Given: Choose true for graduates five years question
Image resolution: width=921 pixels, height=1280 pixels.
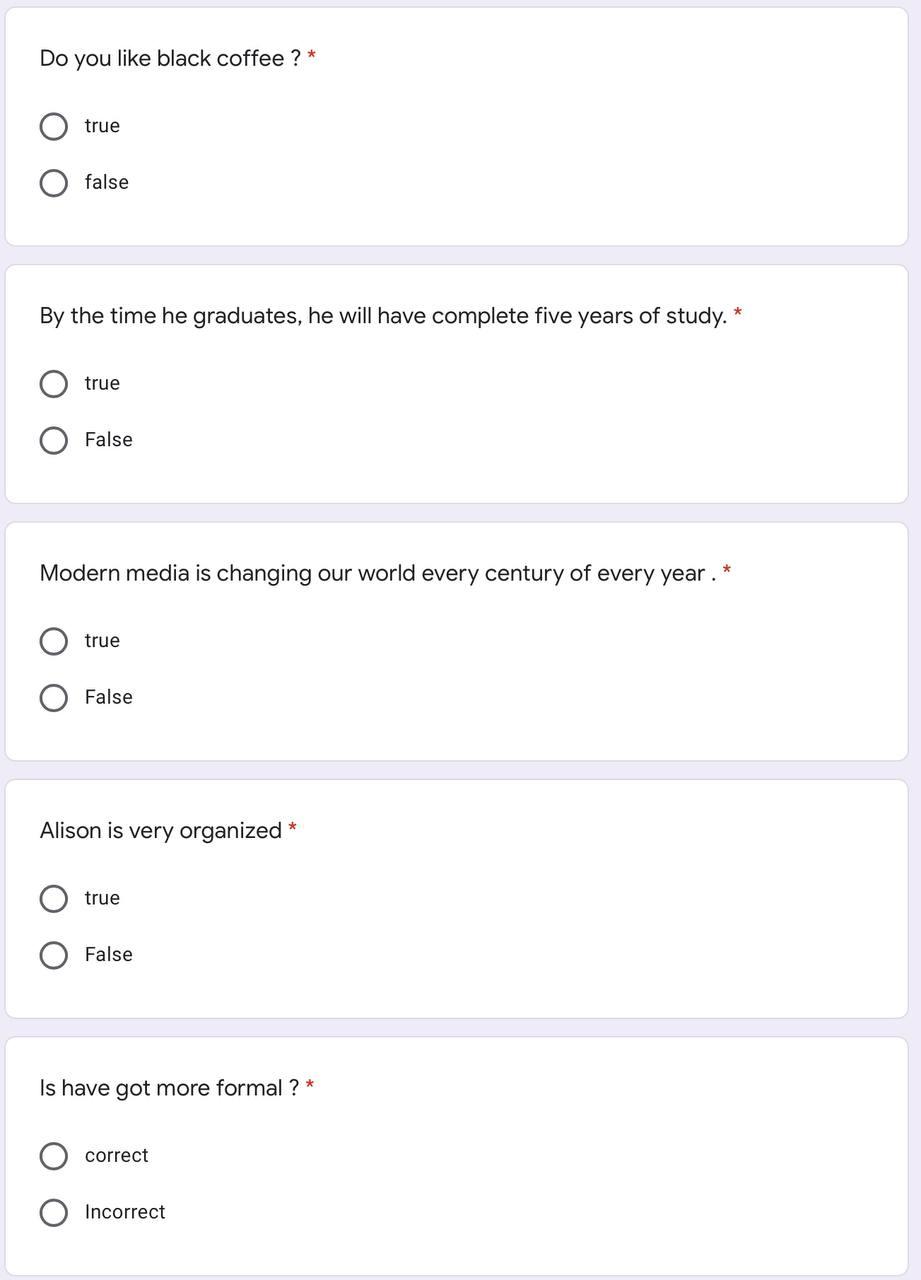Looking at the screenshot, I should pos(54,384).
